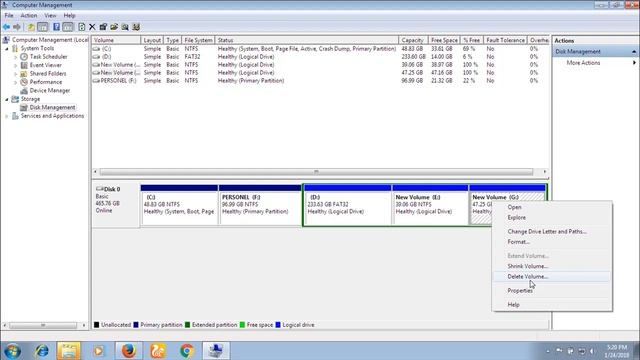Viewport: 640px width, 360px height.
Task: Choose Shrink Volume from the context menu
Action: 527,266
